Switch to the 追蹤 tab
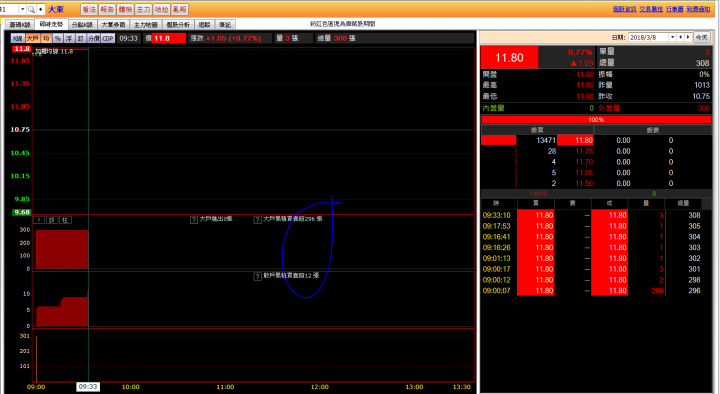This screenshot has height=394, width=720. tap(205, 25)
